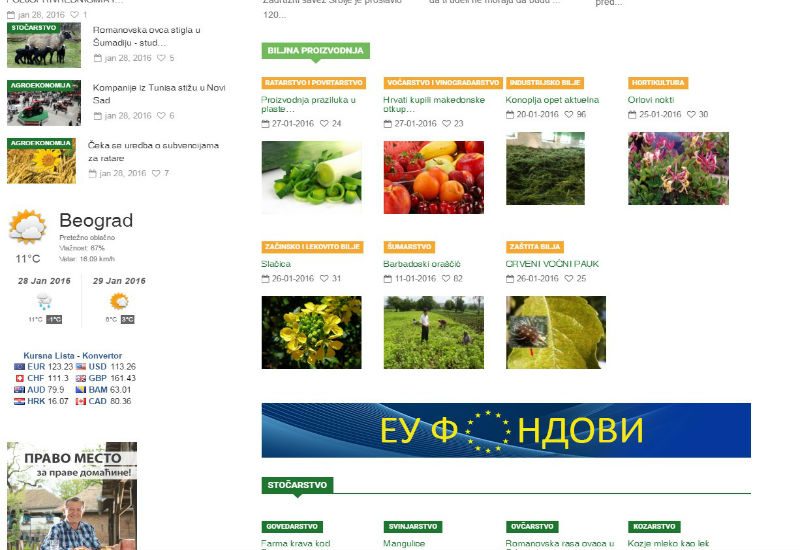Click heart icon next to Konoplja opet aktuelna
Screen dimensions: 800x550
click(x=569, y=114)
